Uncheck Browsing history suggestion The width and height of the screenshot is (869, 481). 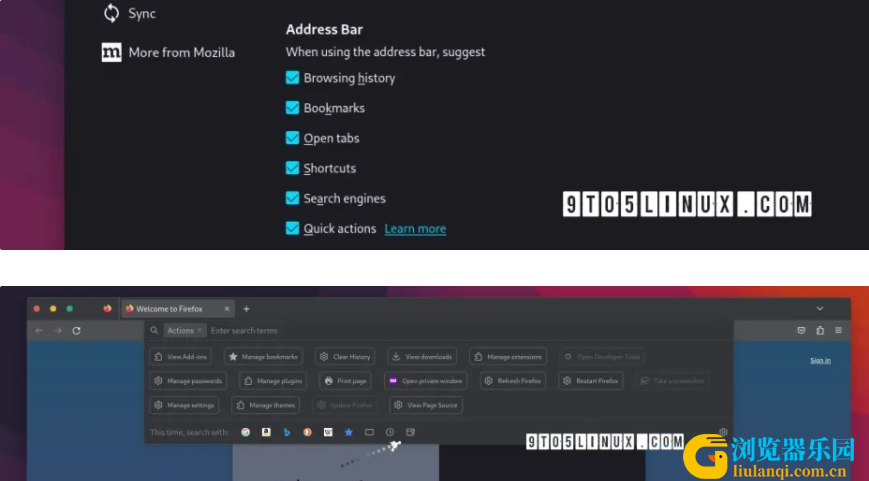(x=292, y=78)
